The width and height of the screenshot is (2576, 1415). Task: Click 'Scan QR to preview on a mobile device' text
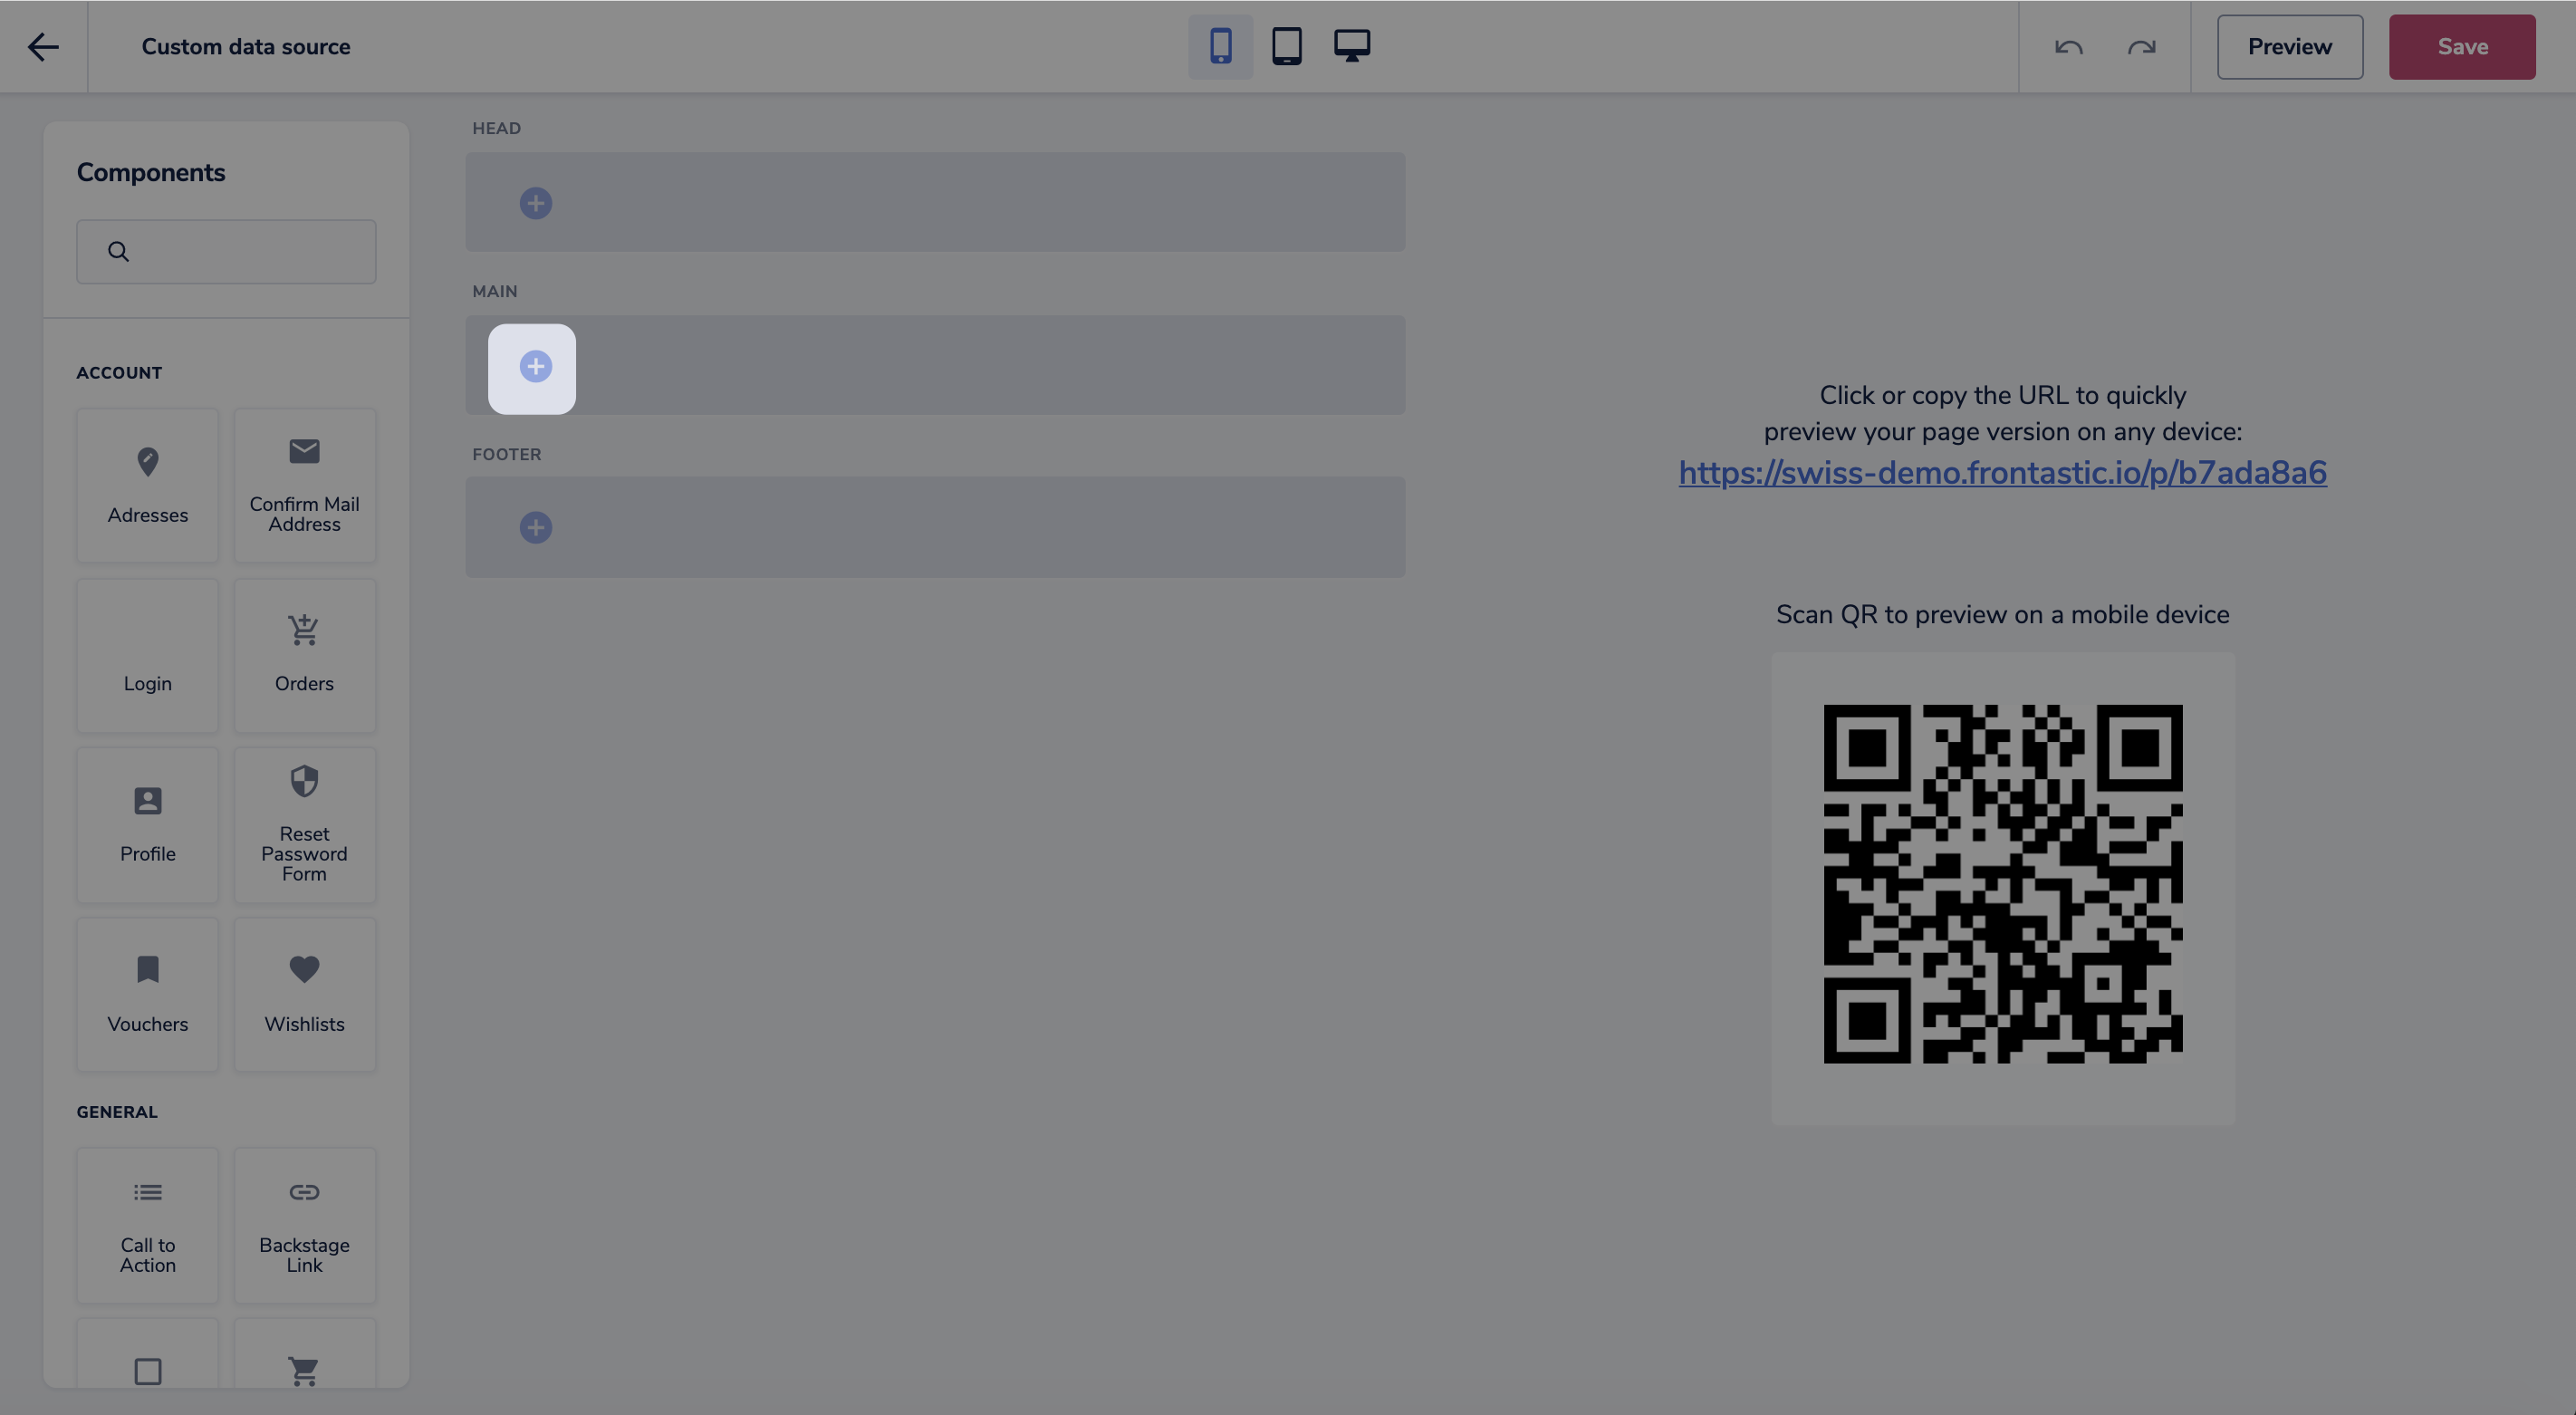(2003, 615)
